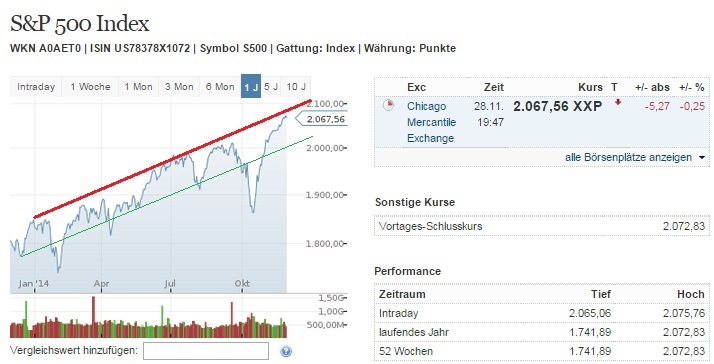This screenshot has height=364, width=714.
Task: Click the active 1 J tab
Action: point(251,86)
